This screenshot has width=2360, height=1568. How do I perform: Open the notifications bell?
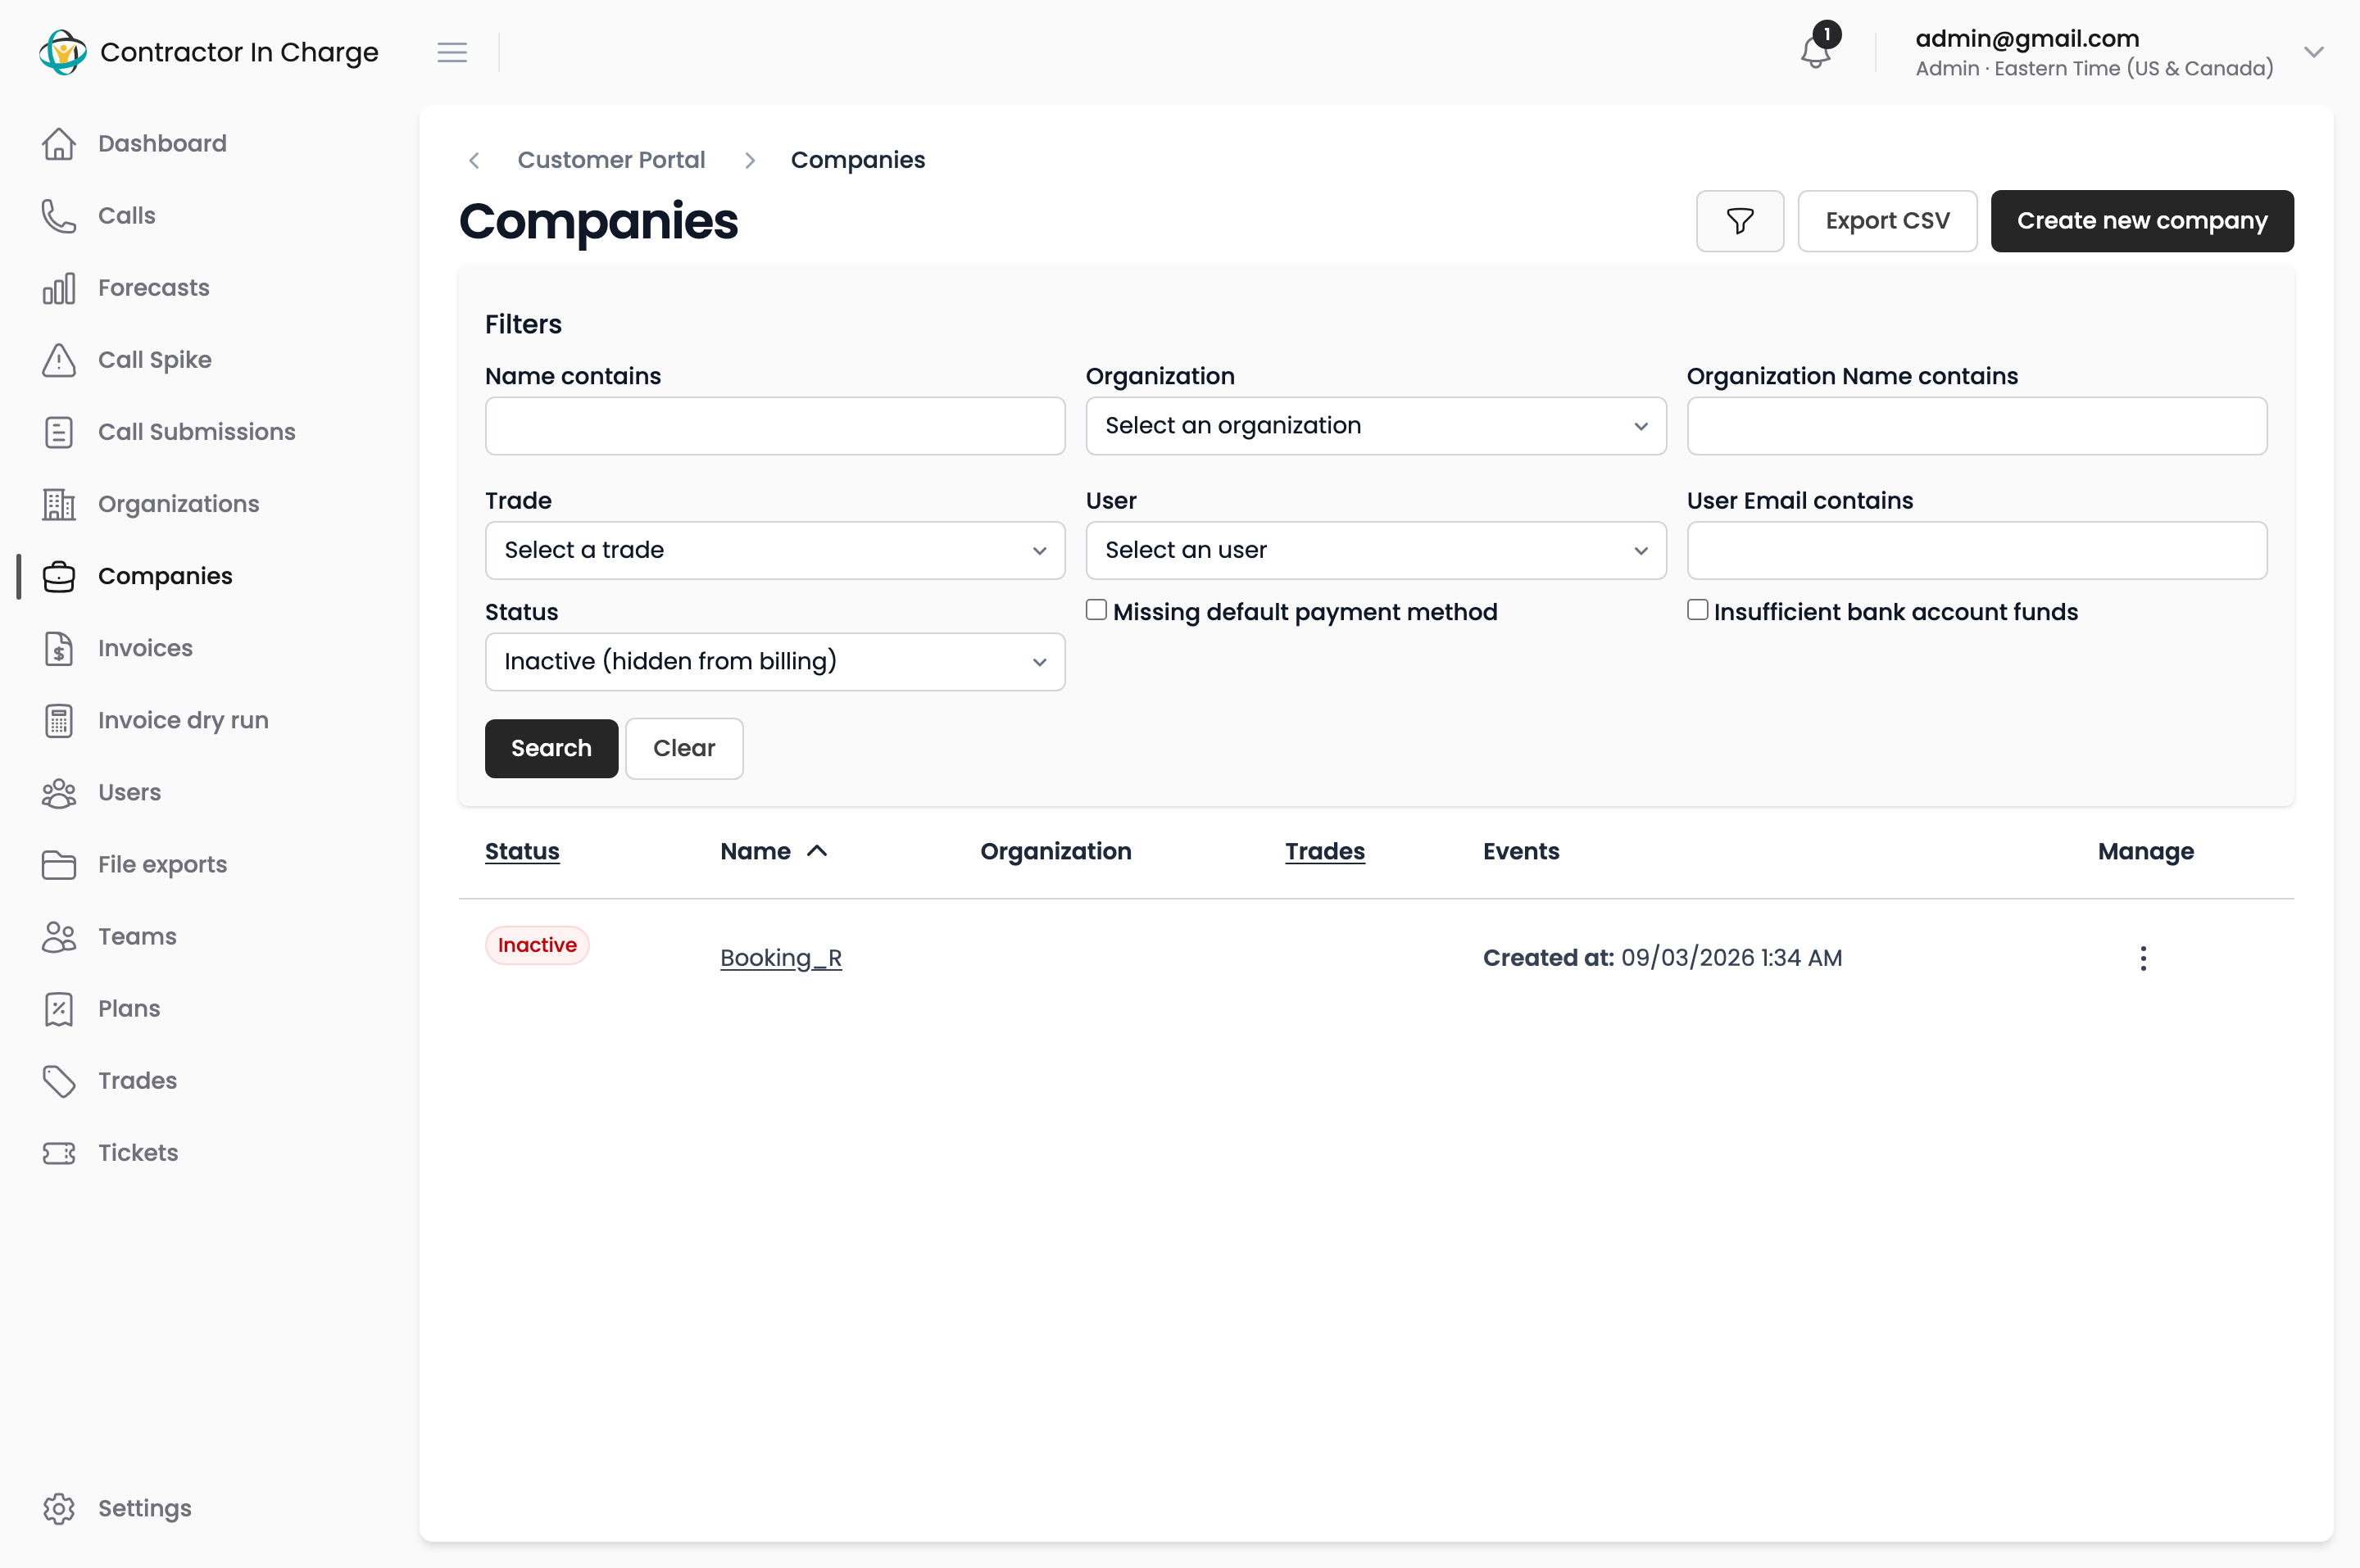point(1815,52)
